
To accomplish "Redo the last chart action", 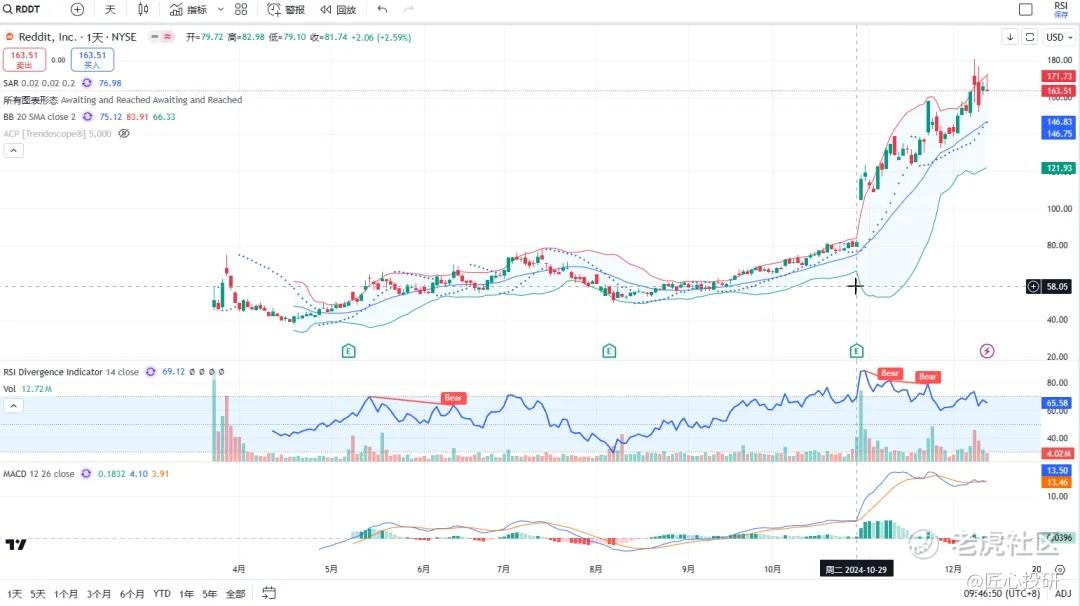I will pyautogui.click(x=408, y=9).
